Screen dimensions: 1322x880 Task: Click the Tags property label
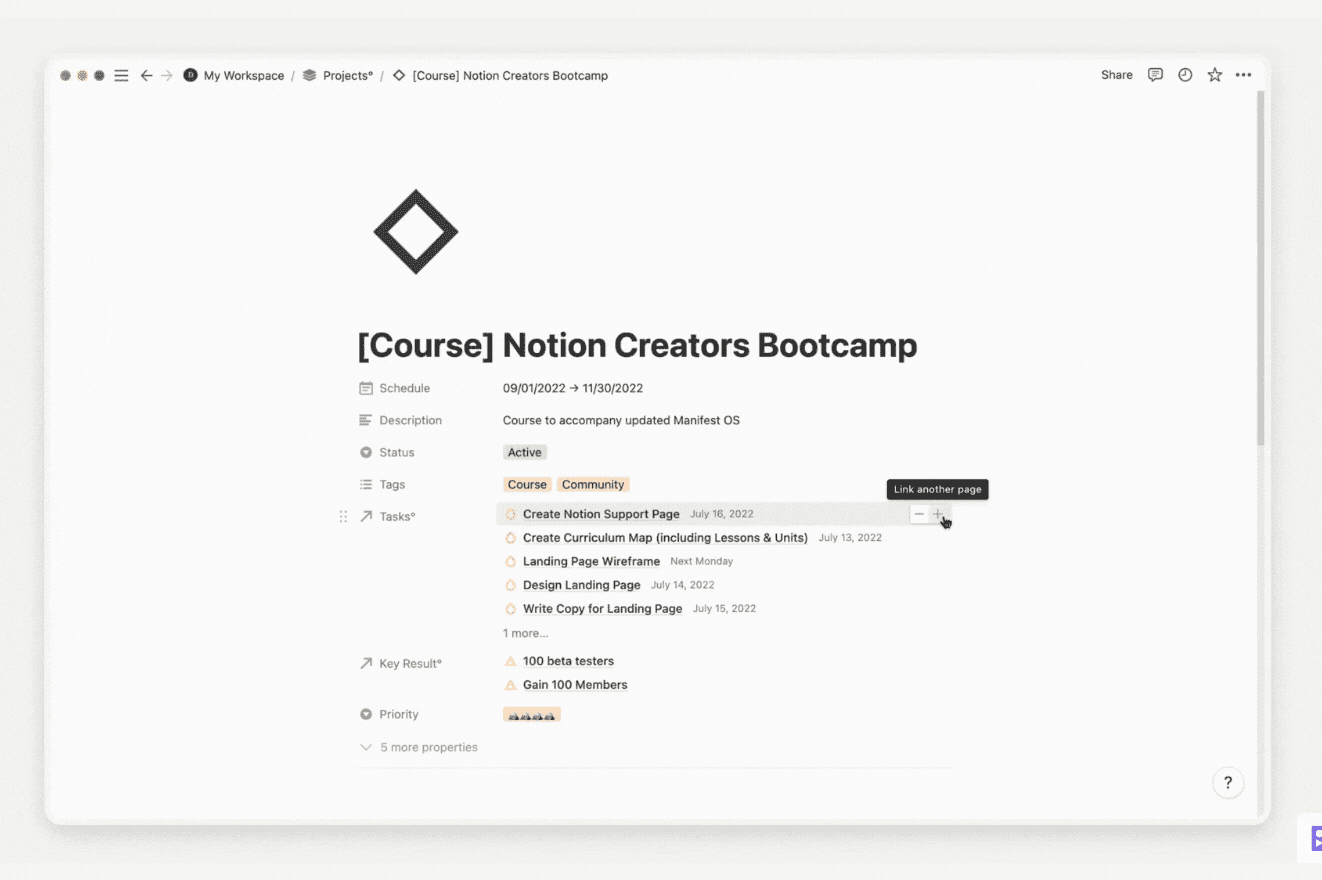pyautogui.click(x=392, y=484)
